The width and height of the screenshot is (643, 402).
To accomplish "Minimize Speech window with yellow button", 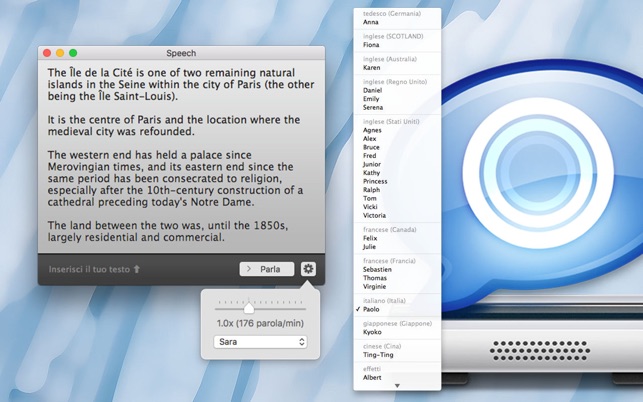I will [x=60, y=53].
